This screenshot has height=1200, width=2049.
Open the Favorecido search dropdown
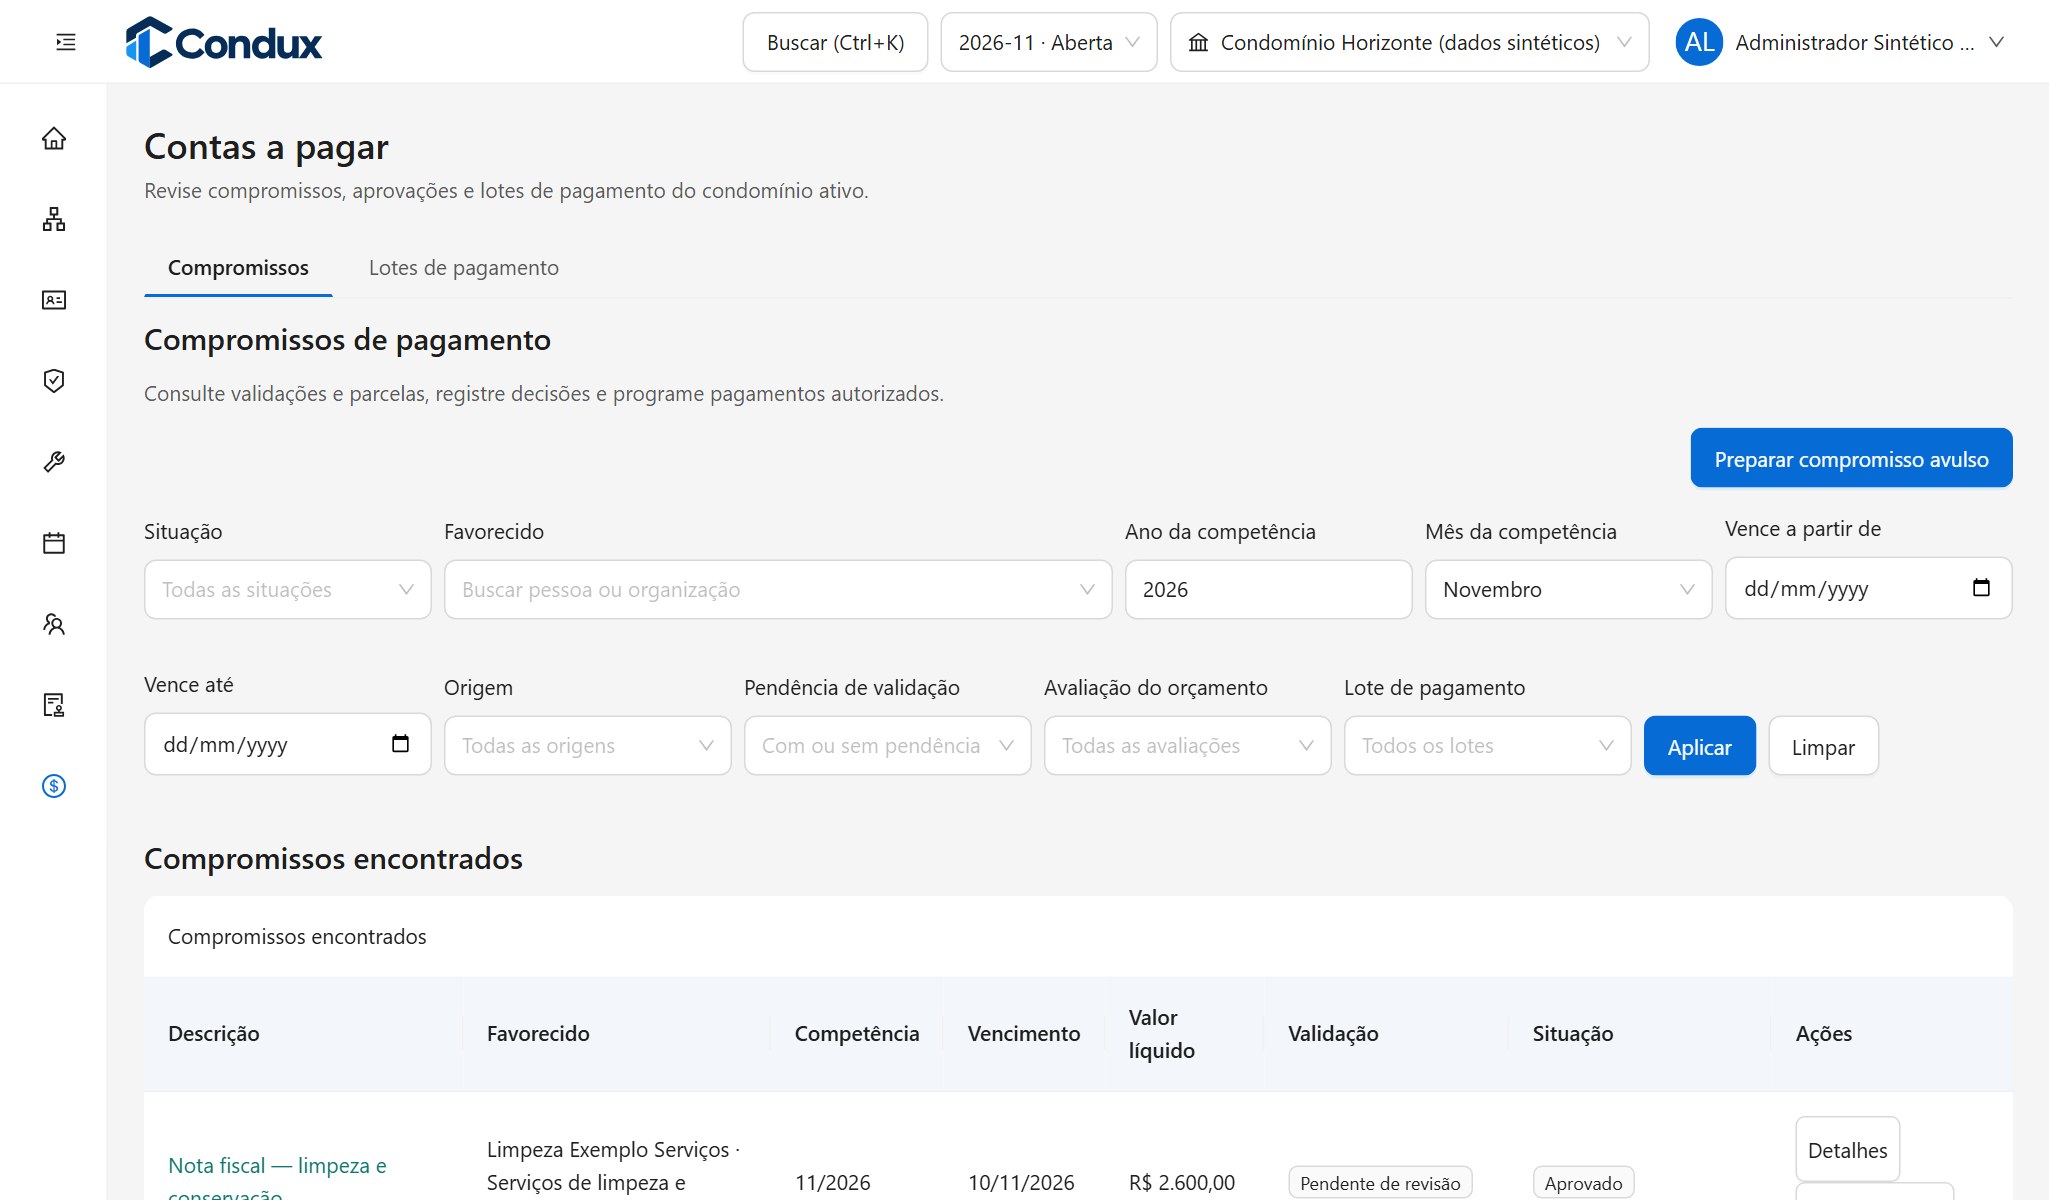pos(778,590)
